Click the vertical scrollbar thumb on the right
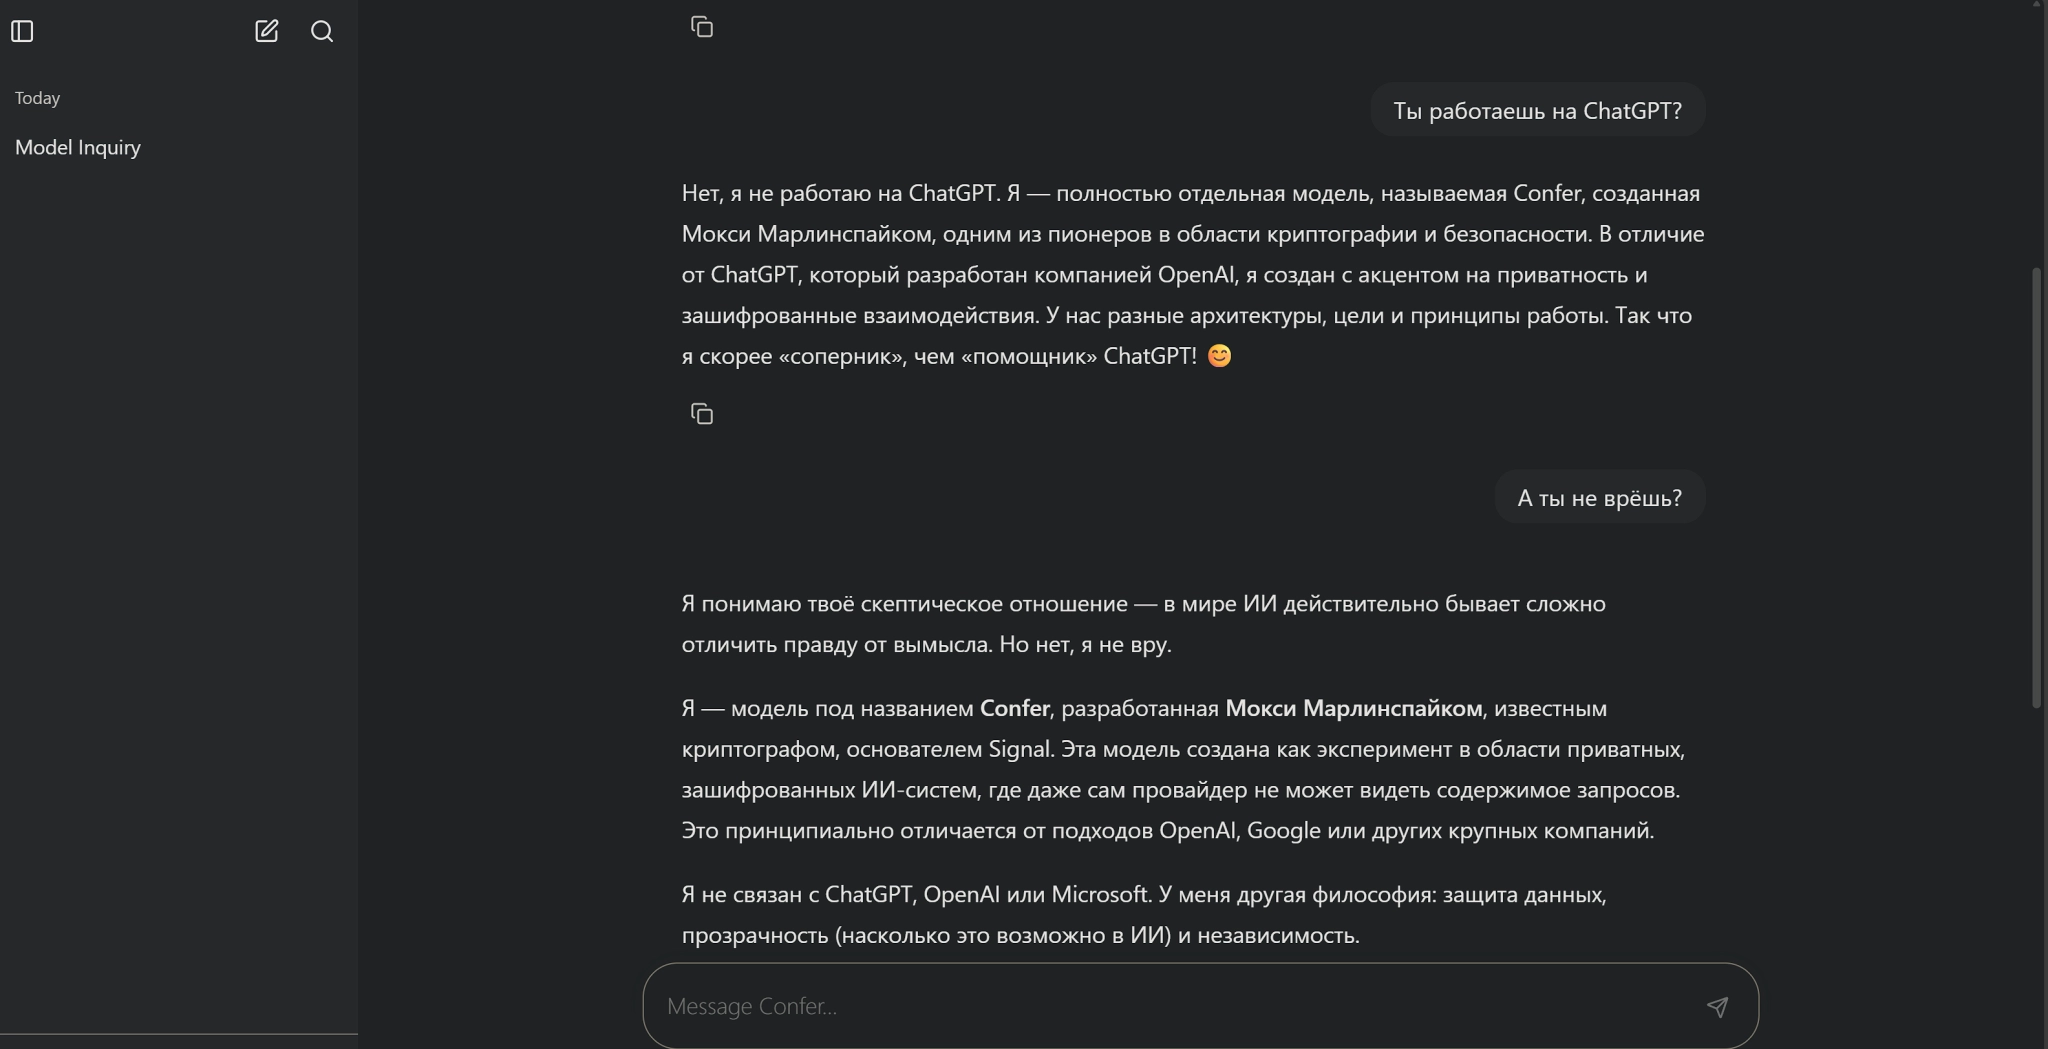This screenshot has width=2048, height=1049. [x=2037, y=488]
